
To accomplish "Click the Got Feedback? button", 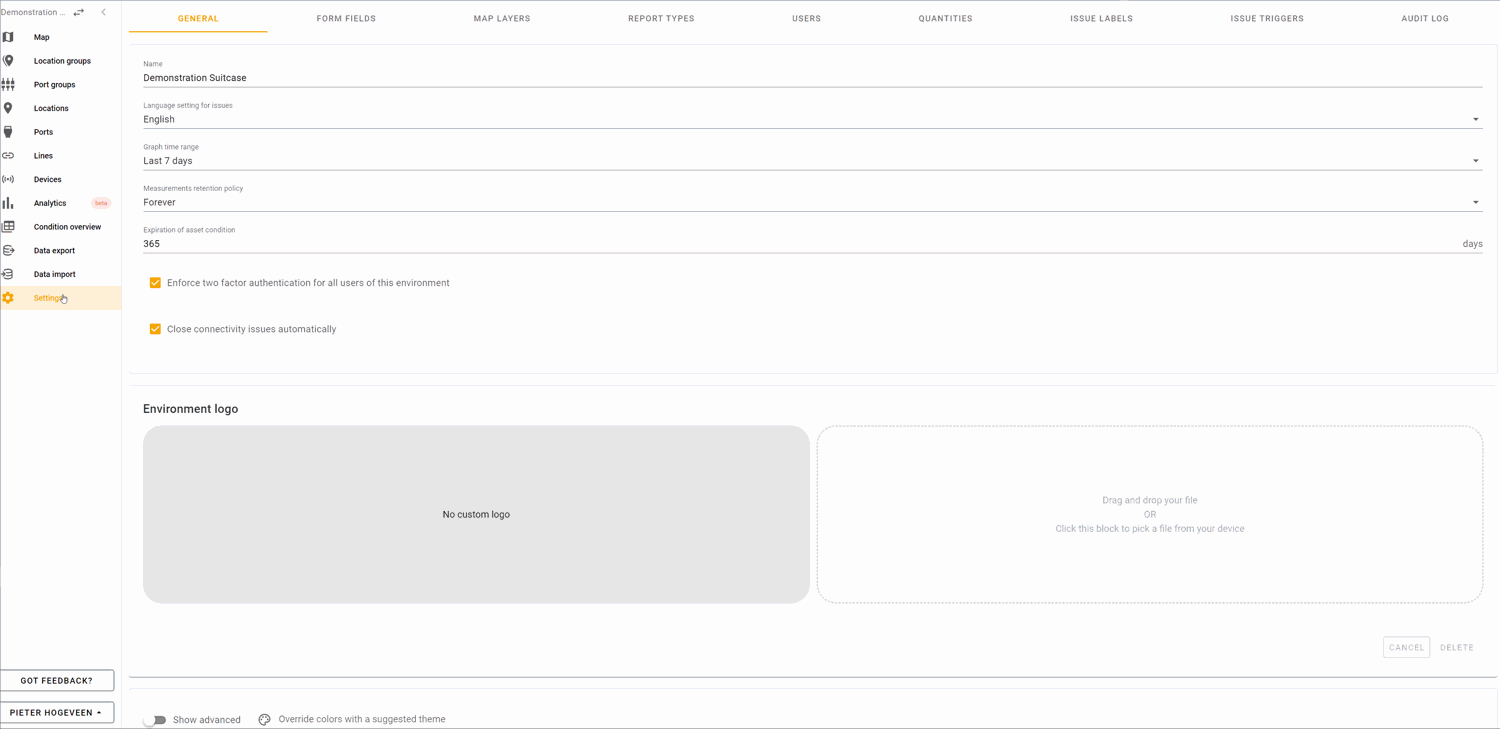I will tap(57, 680).
